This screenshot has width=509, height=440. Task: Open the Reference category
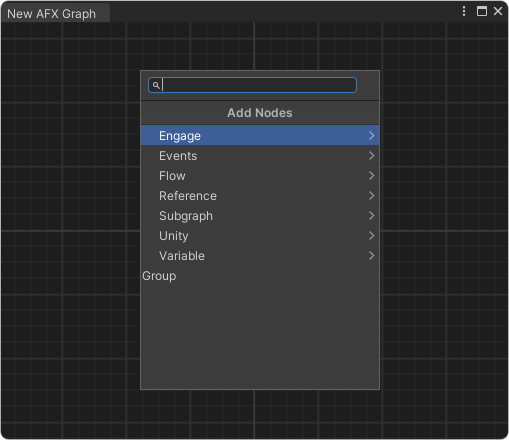pos(260,196)
